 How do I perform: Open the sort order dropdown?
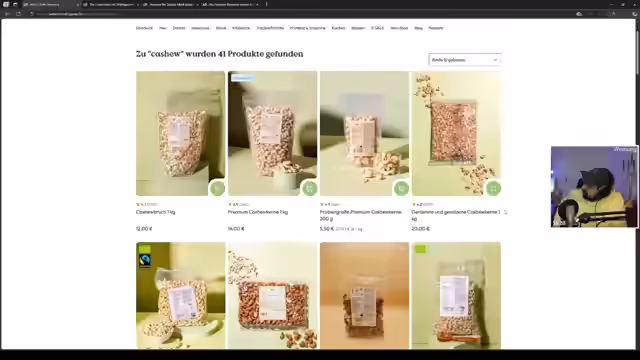coord(464,60)
